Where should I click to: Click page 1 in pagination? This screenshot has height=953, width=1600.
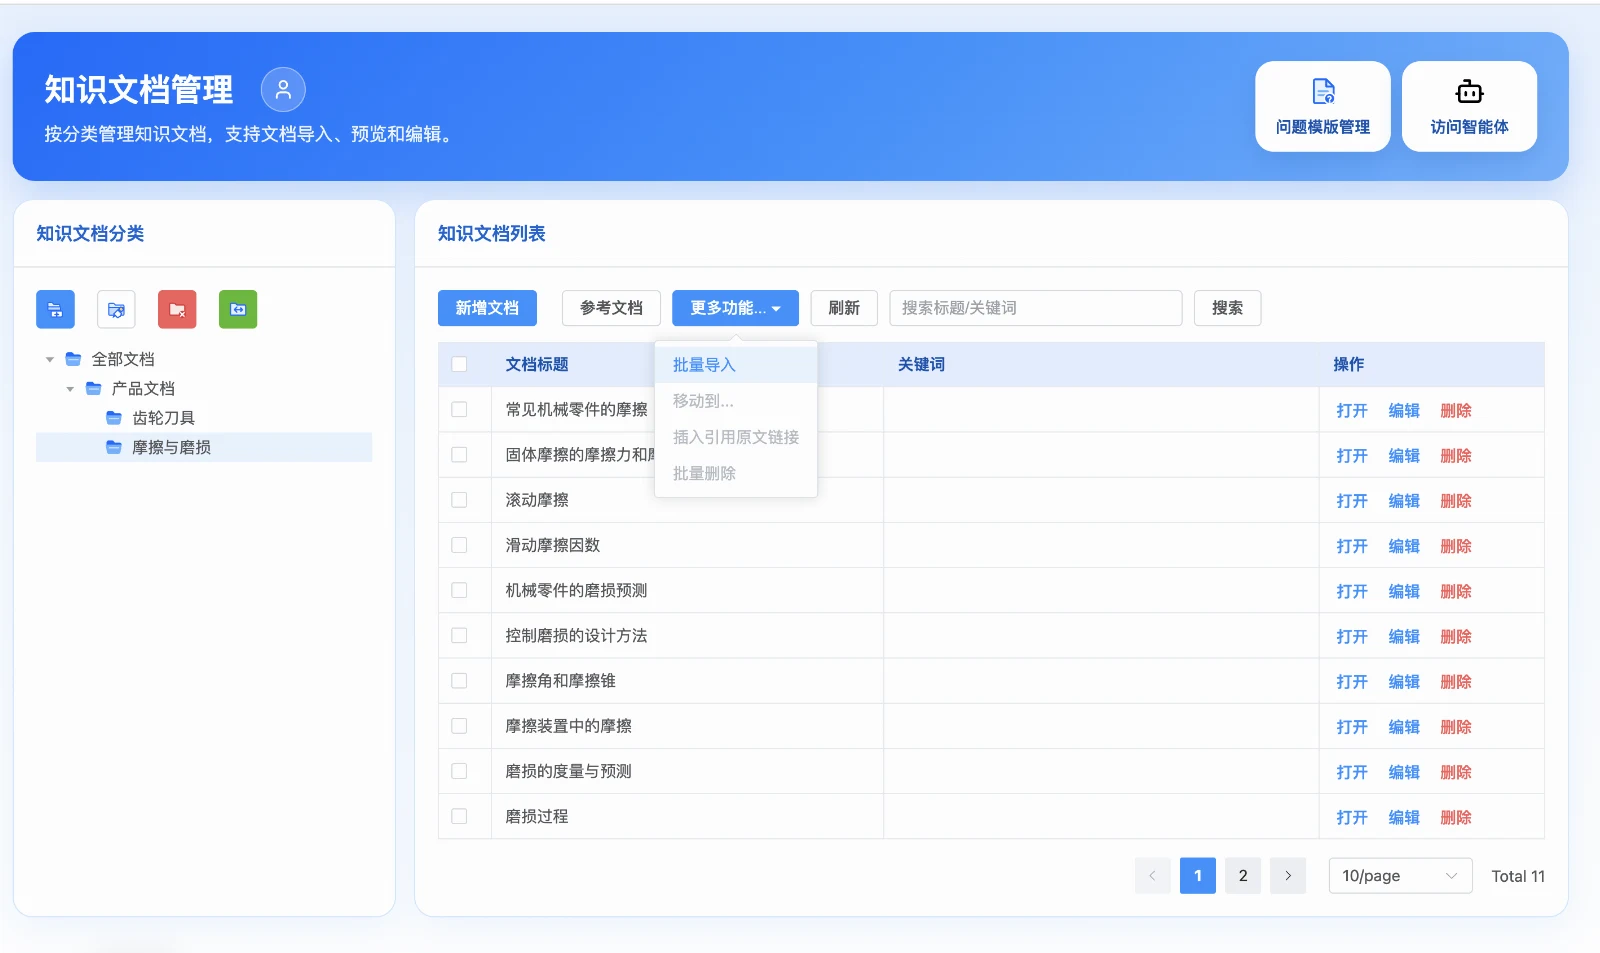pos(1198,876)
